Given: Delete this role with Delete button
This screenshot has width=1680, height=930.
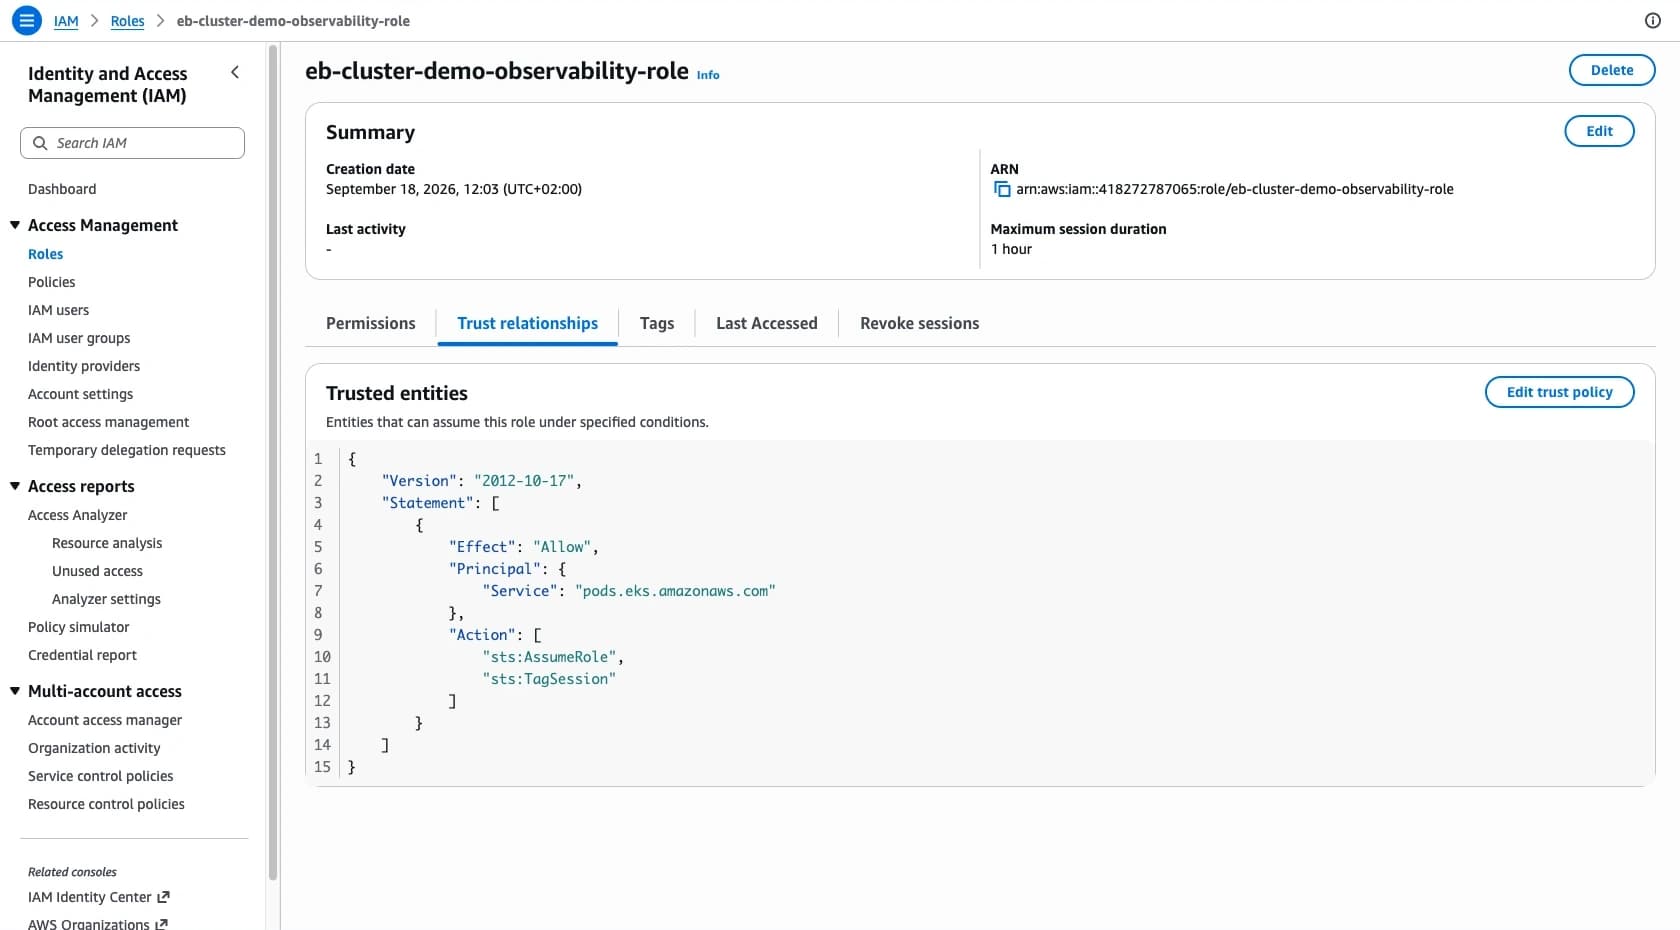Looking at the screenshot, I should [1612, 70].
